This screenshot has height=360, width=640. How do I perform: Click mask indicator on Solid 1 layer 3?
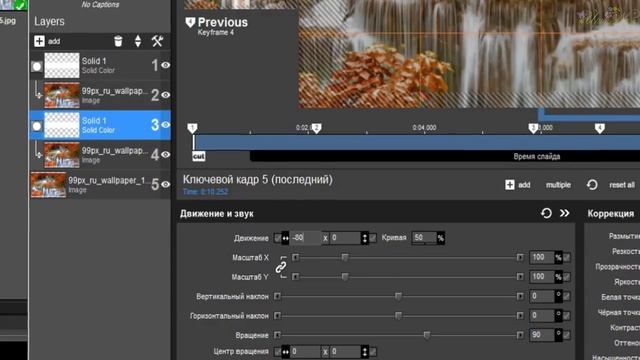tap(37, 126)
